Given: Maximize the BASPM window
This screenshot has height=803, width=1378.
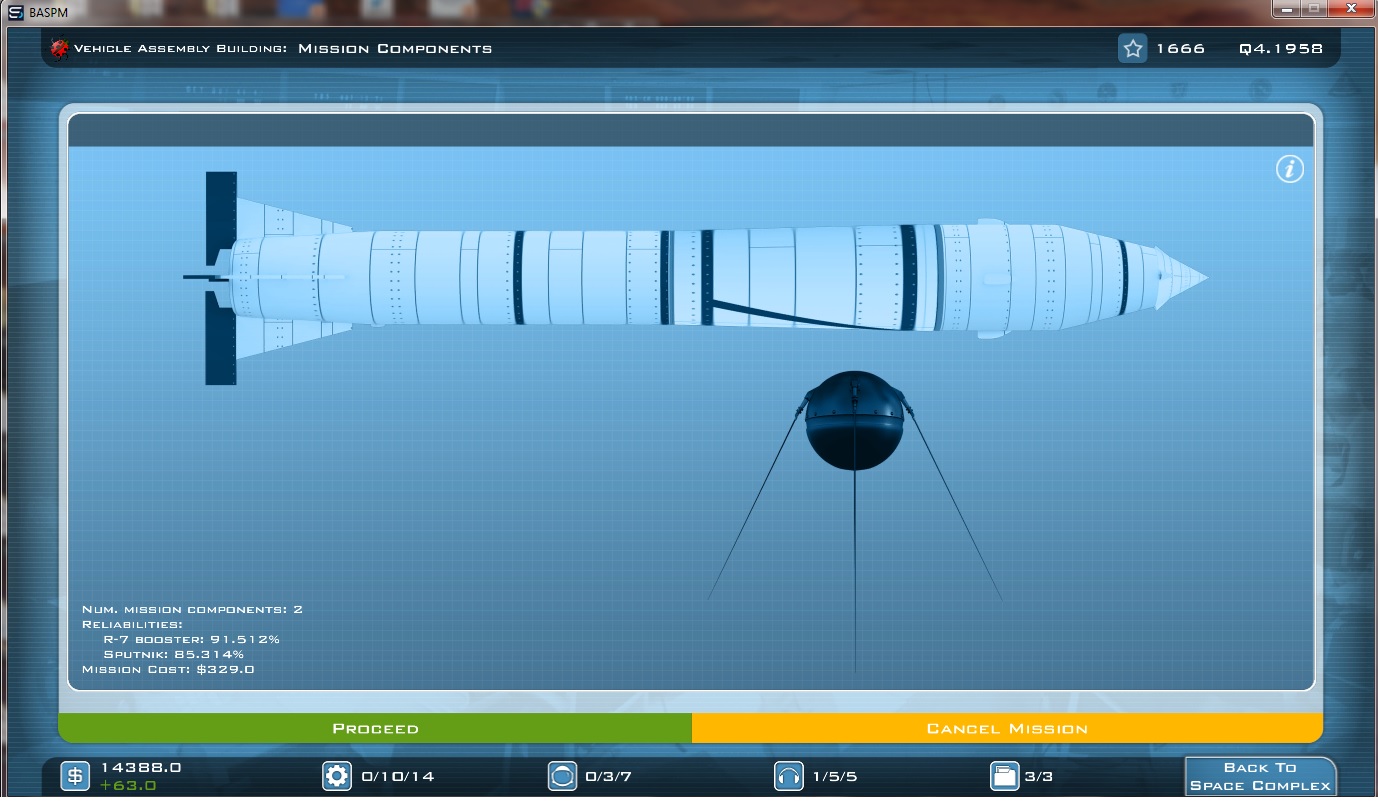Looking at the screenshot, I should coord(1312,8).
